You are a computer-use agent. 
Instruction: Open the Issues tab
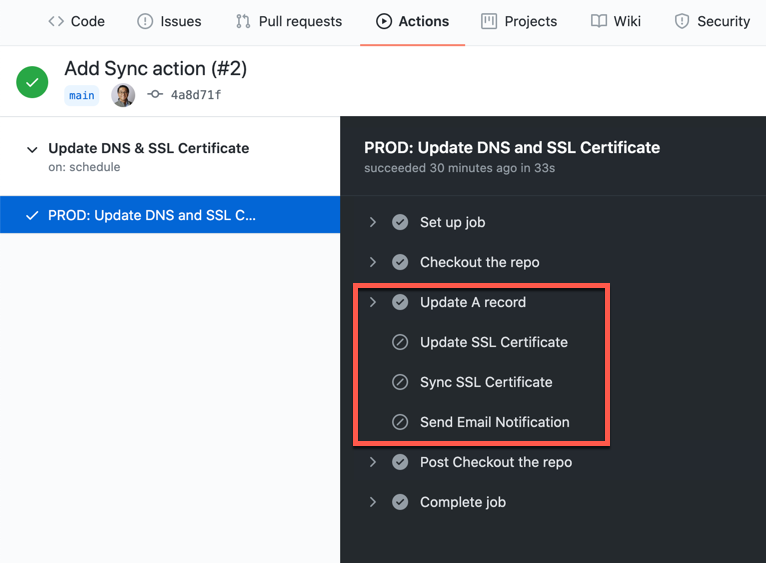(x=169, y=22)
